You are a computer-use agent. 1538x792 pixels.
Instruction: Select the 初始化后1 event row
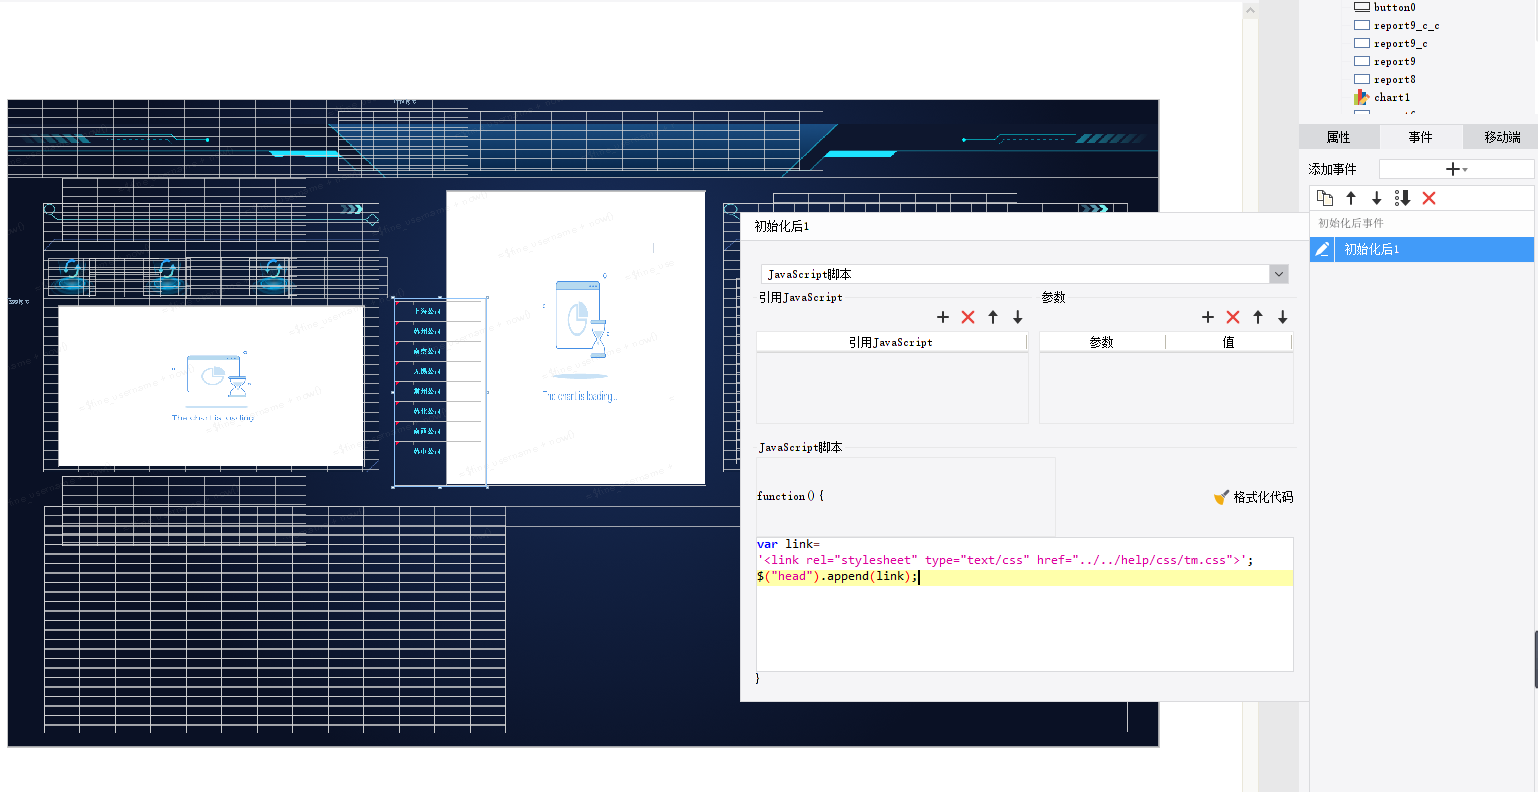(x=1421, y=249)
